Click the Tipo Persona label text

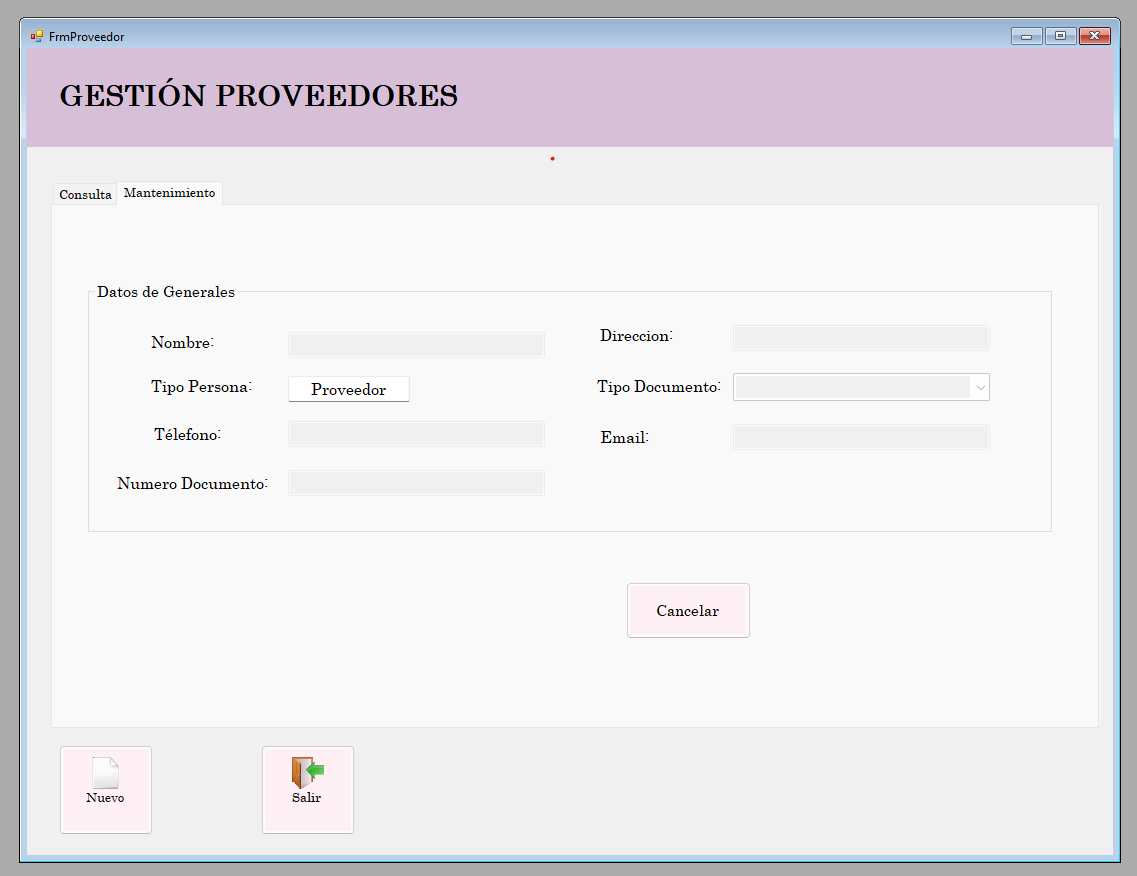tap(202, 387)
